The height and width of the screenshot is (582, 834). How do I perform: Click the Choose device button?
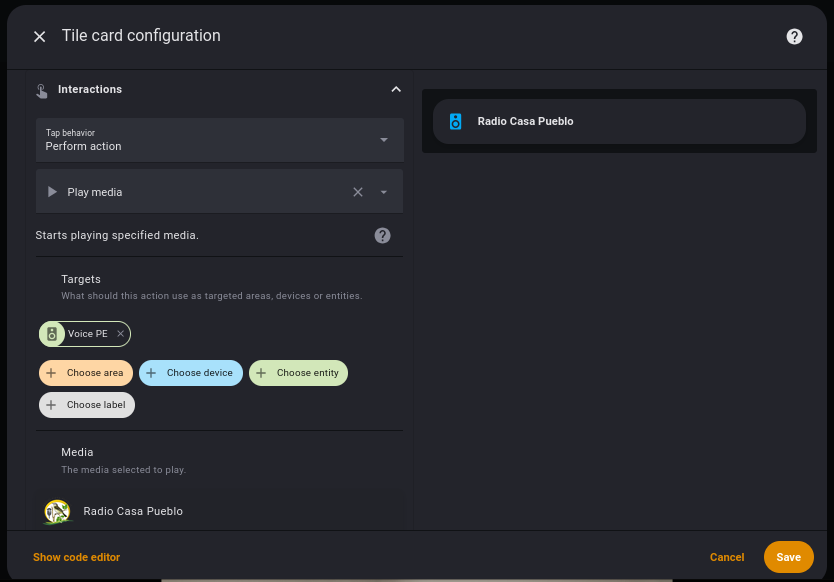[191, 373]
